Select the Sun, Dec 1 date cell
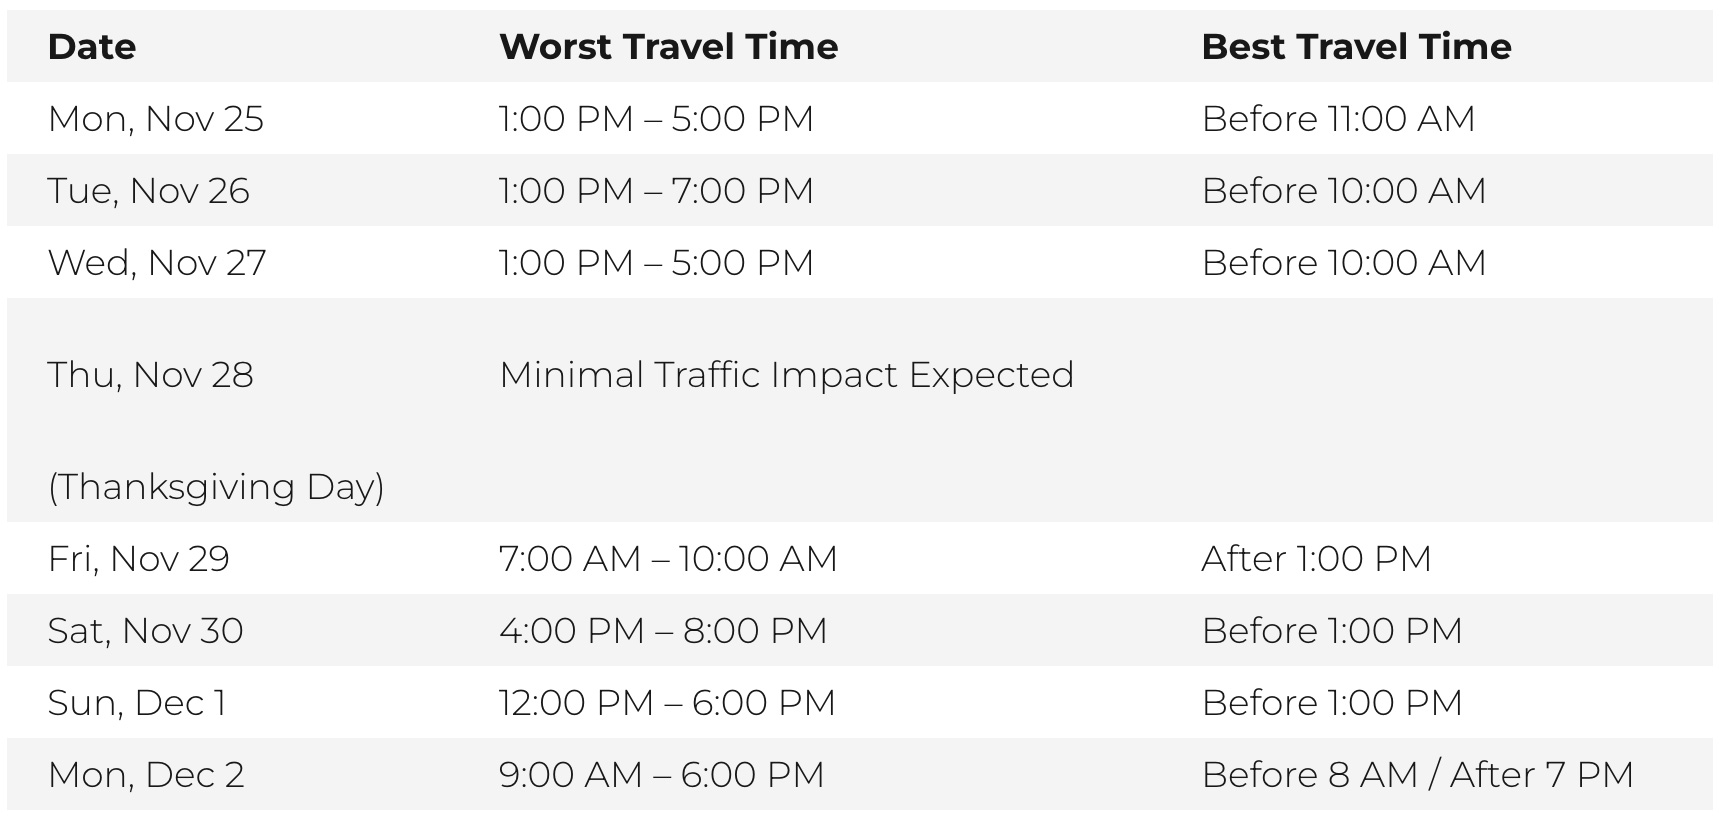The image size is (1720, 818). pos(137,703)
